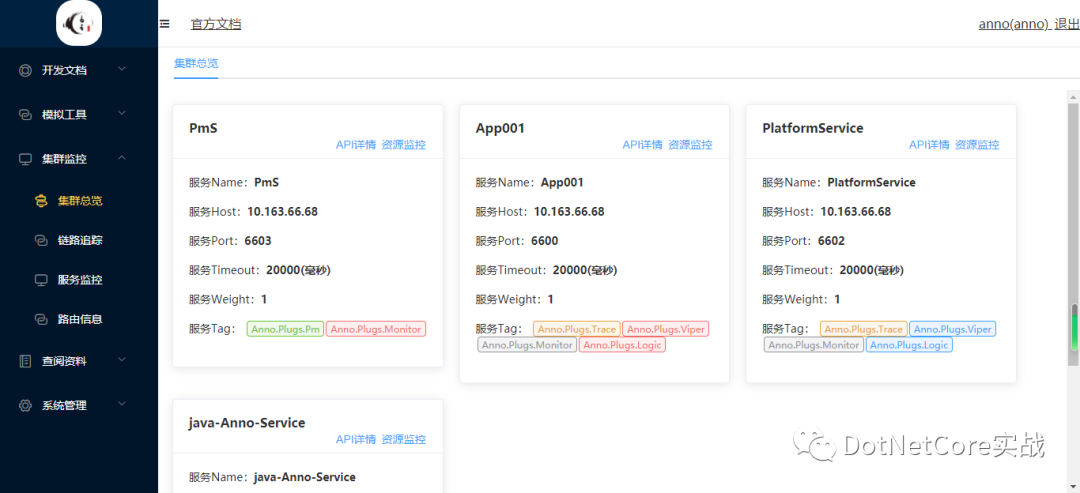The height and width of the screenshot is (493, 1080).
Task: Open the 官方文档 link
Action: coord(216,24)
